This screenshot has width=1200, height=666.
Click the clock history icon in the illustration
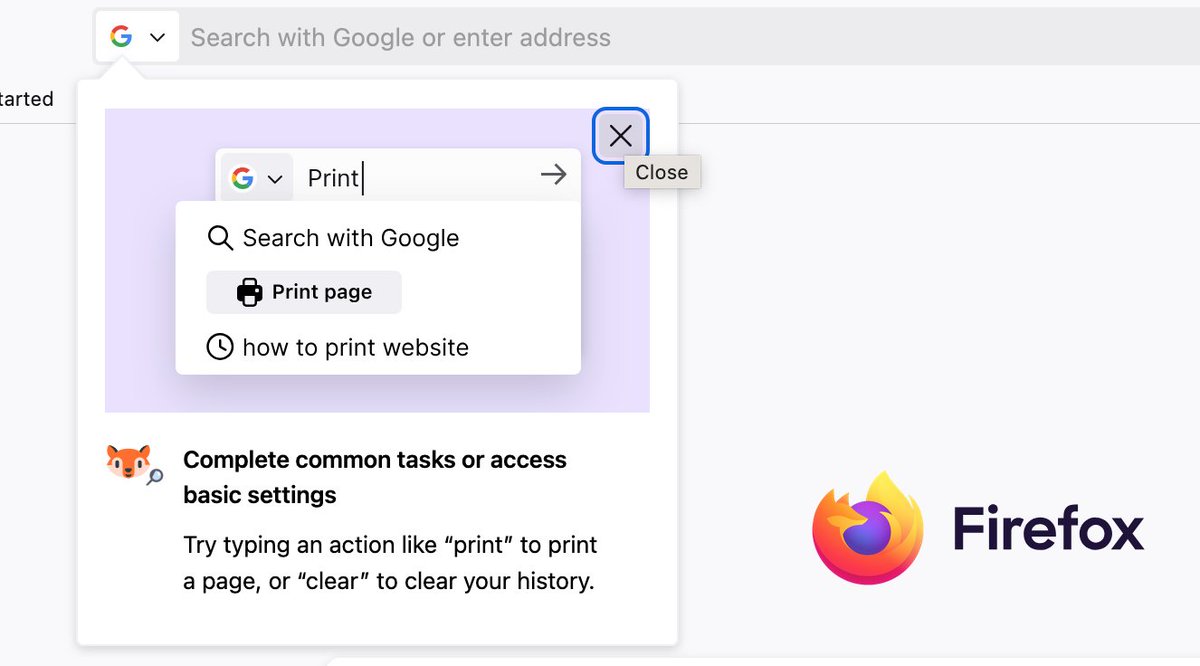[219, 347]
